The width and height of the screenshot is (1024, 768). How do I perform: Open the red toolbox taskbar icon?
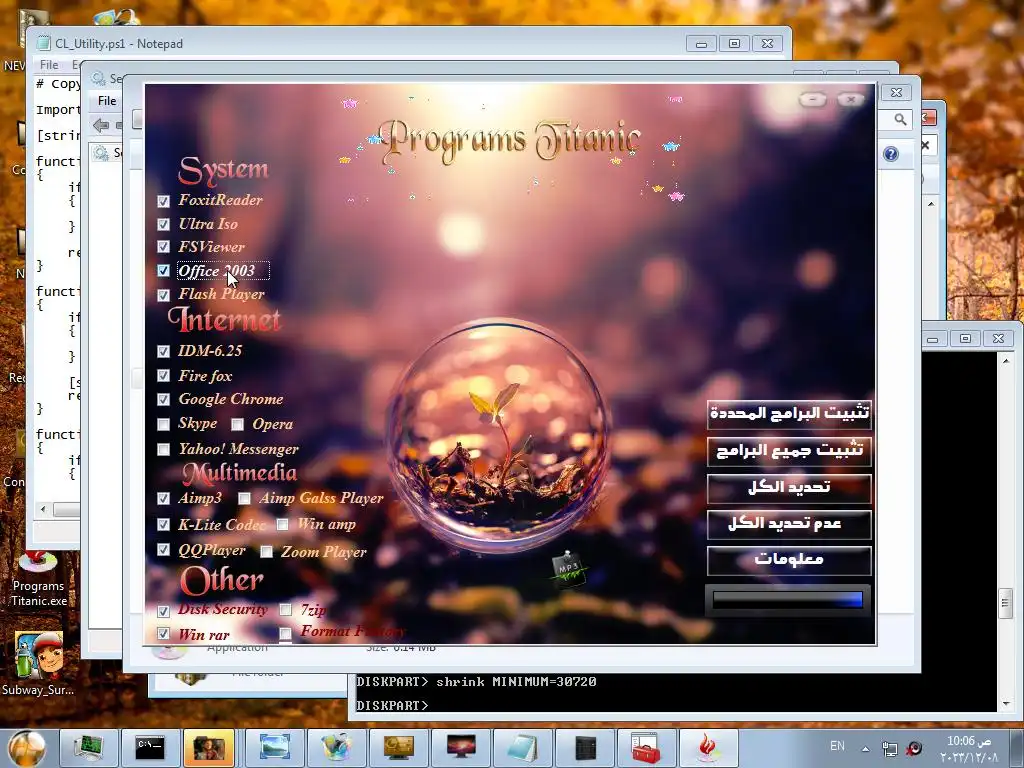pos(646,748)
